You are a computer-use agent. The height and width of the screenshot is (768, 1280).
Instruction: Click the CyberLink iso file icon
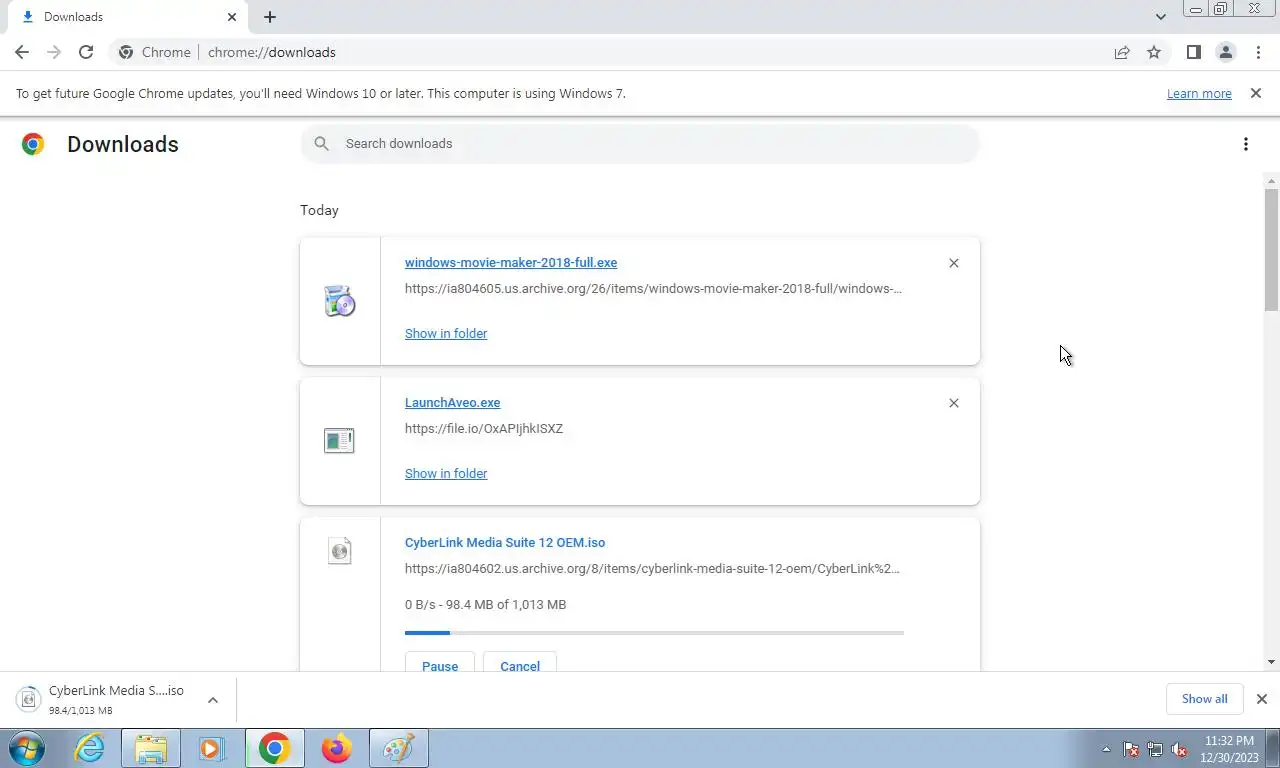pos(340,551)
